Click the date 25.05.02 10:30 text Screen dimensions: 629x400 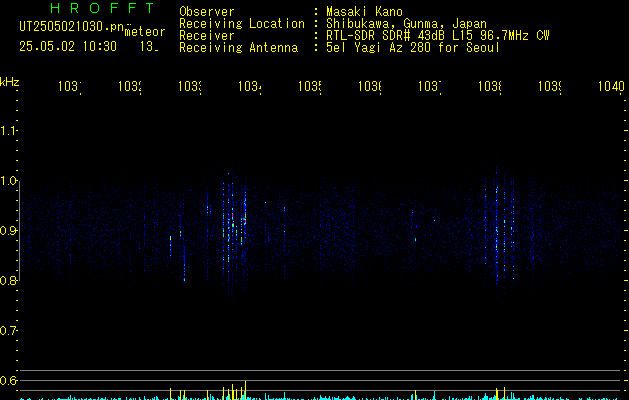[x=68, y=46]
